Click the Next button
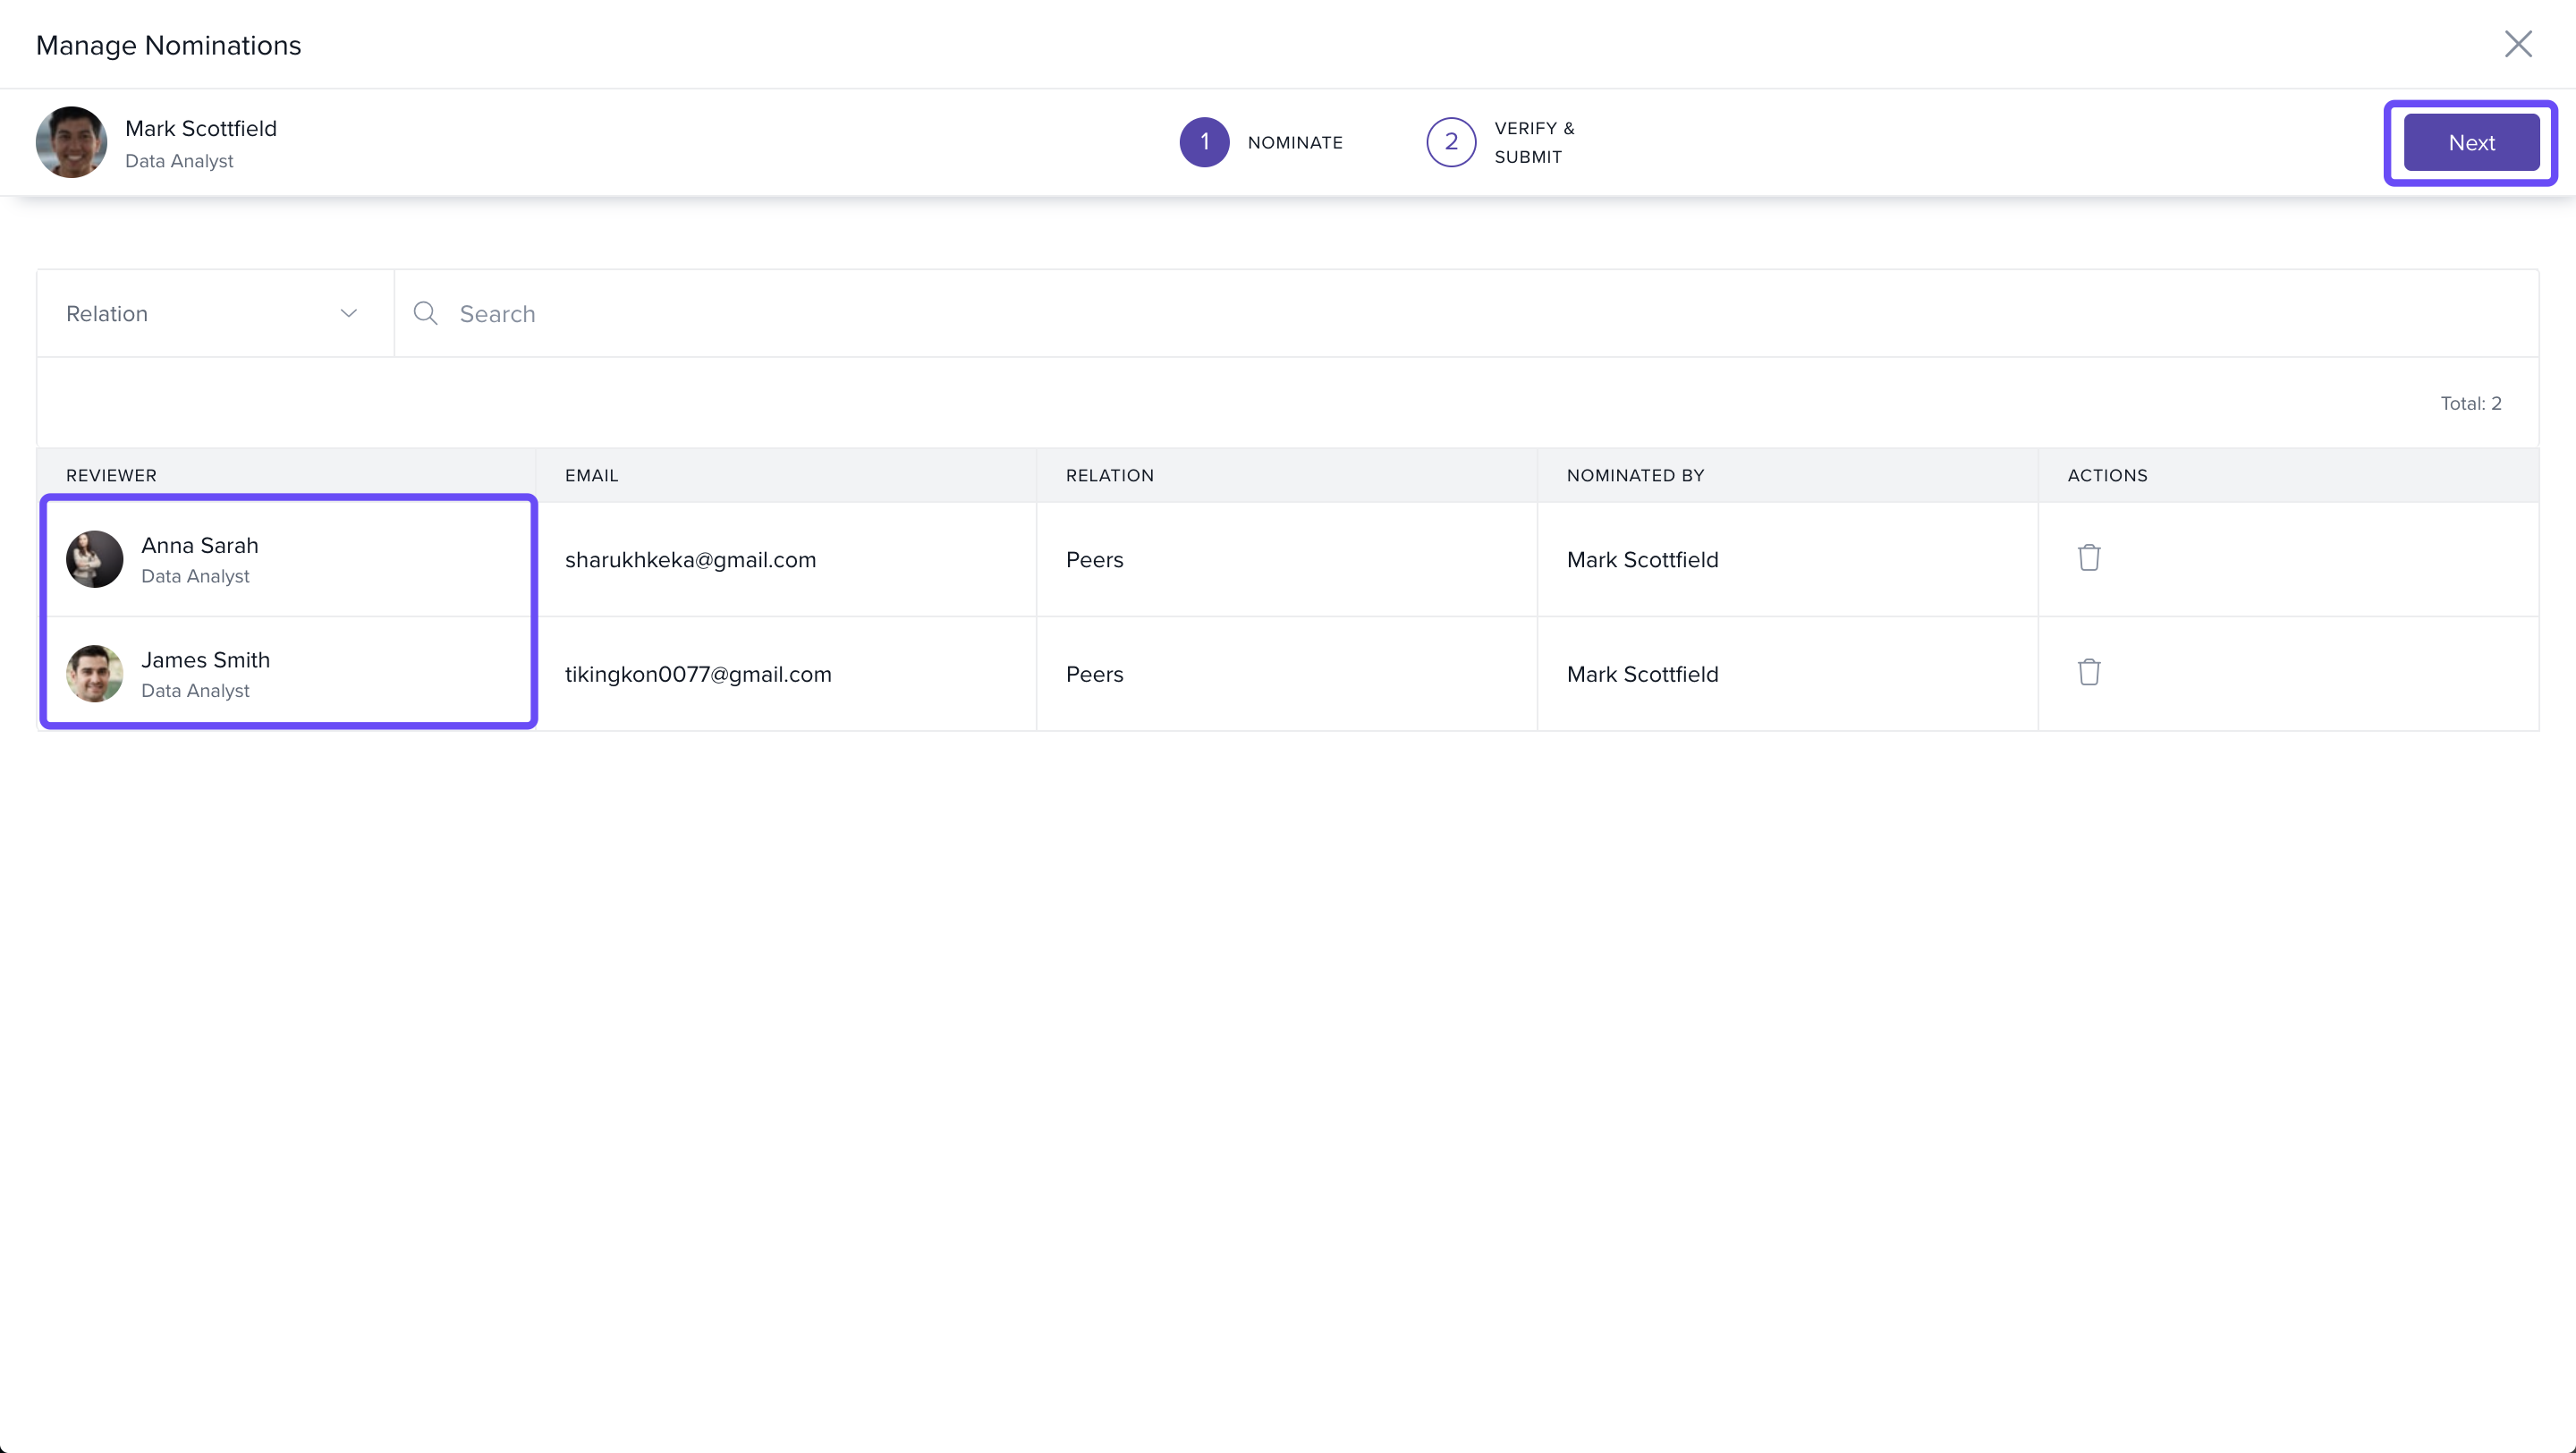Viewport: 2576px width, 1453px height. click(x=2470, y=143)
